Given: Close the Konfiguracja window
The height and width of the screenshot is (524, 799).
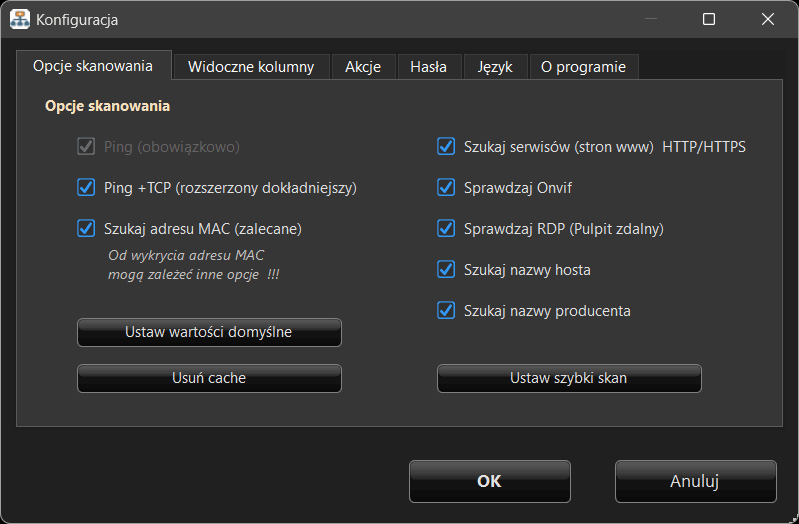Looking at the screenshot, I should (x=767, y=19).
